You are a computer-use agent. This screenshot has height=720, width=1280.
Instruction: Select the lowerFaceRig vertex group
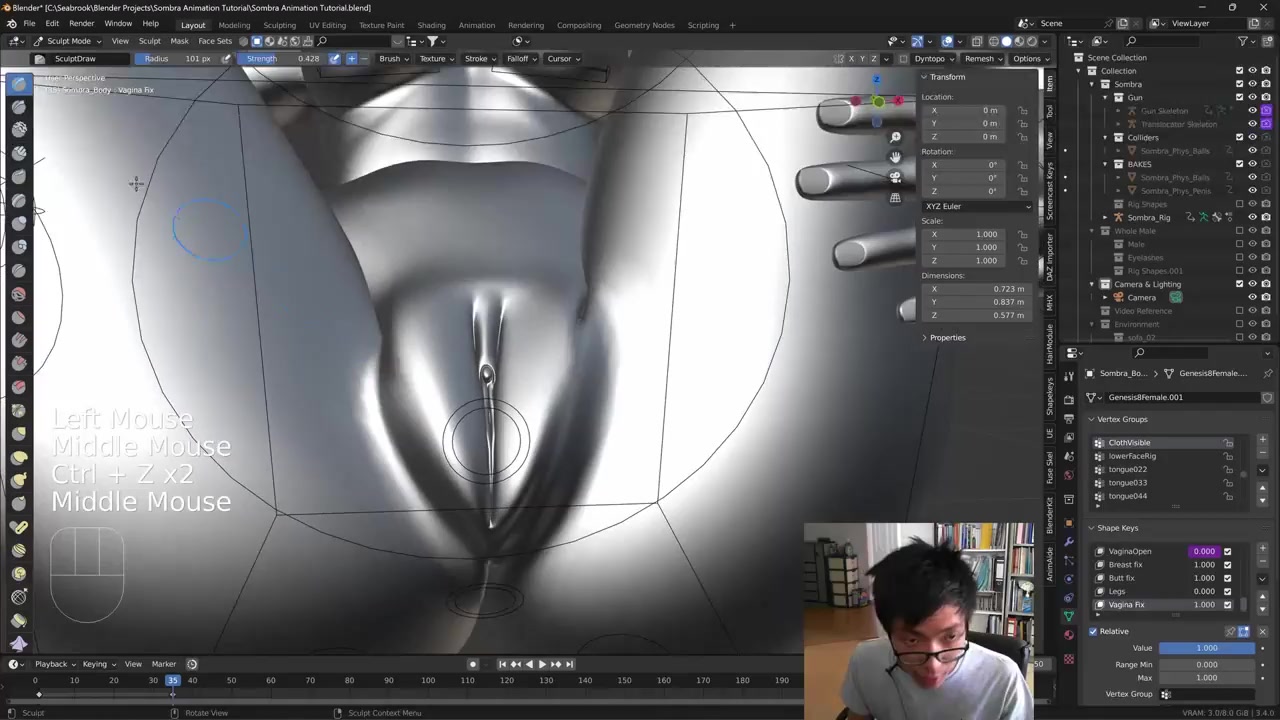[x=1132, y=456]
